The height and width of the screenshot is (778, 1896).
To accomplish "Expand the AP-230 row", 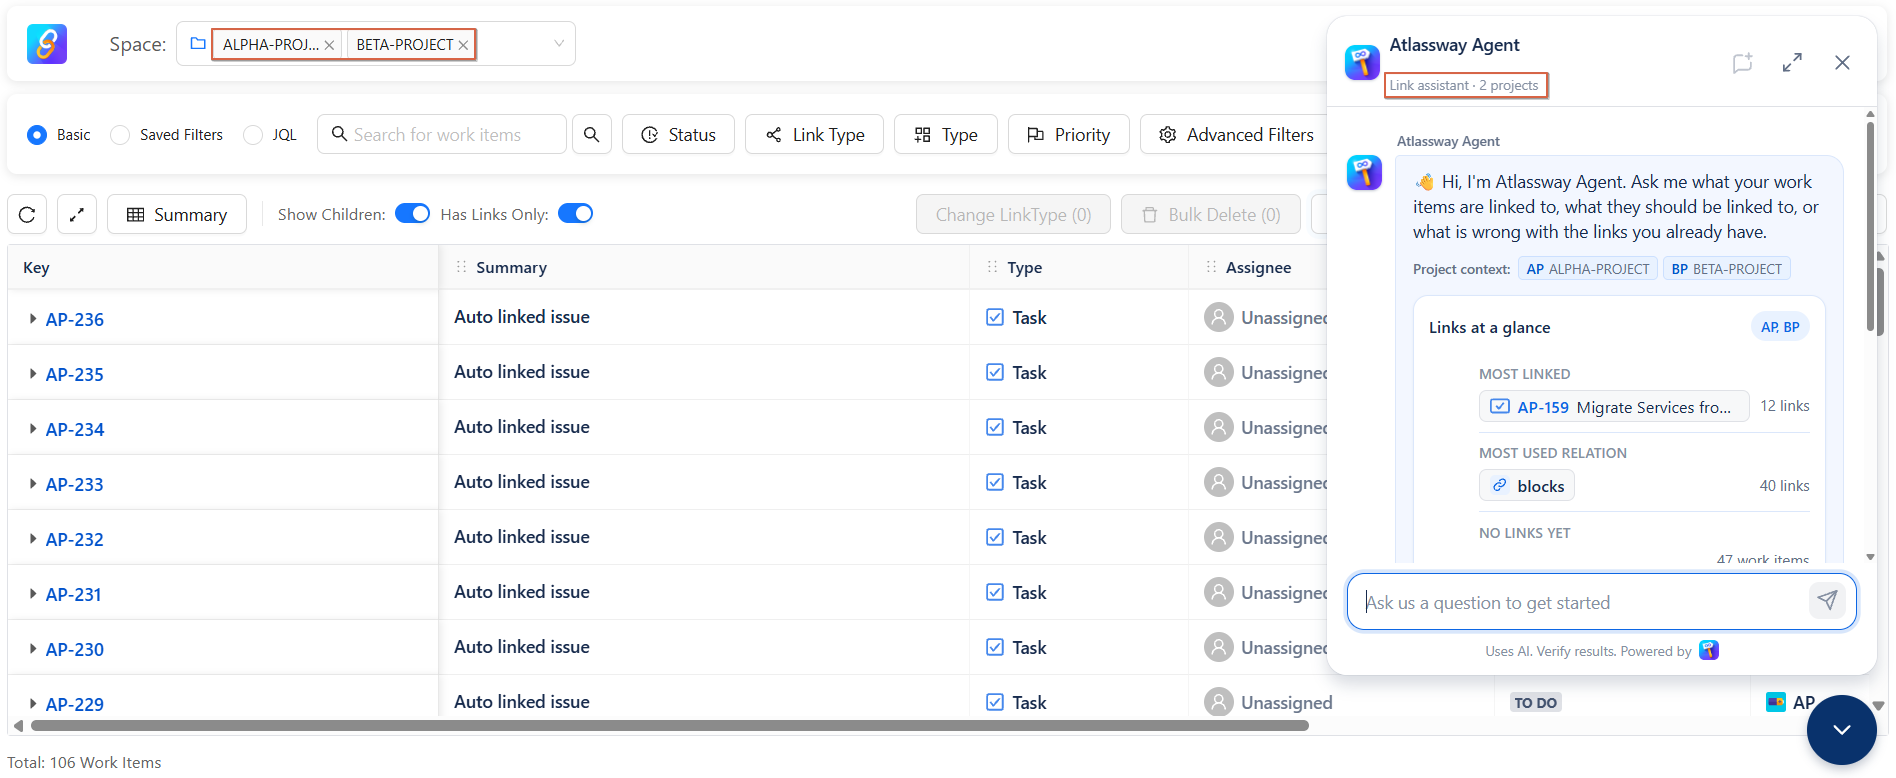I will (33, 649).
